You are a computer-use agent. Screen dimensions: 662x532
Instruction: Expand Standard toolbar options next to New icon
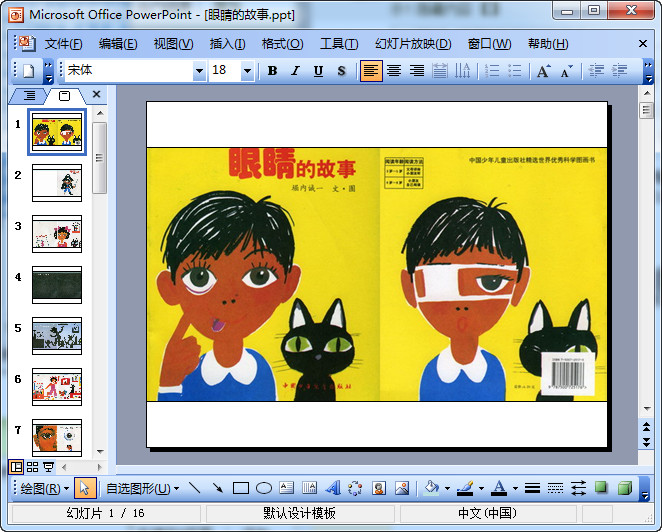click(x=49, y=71)
